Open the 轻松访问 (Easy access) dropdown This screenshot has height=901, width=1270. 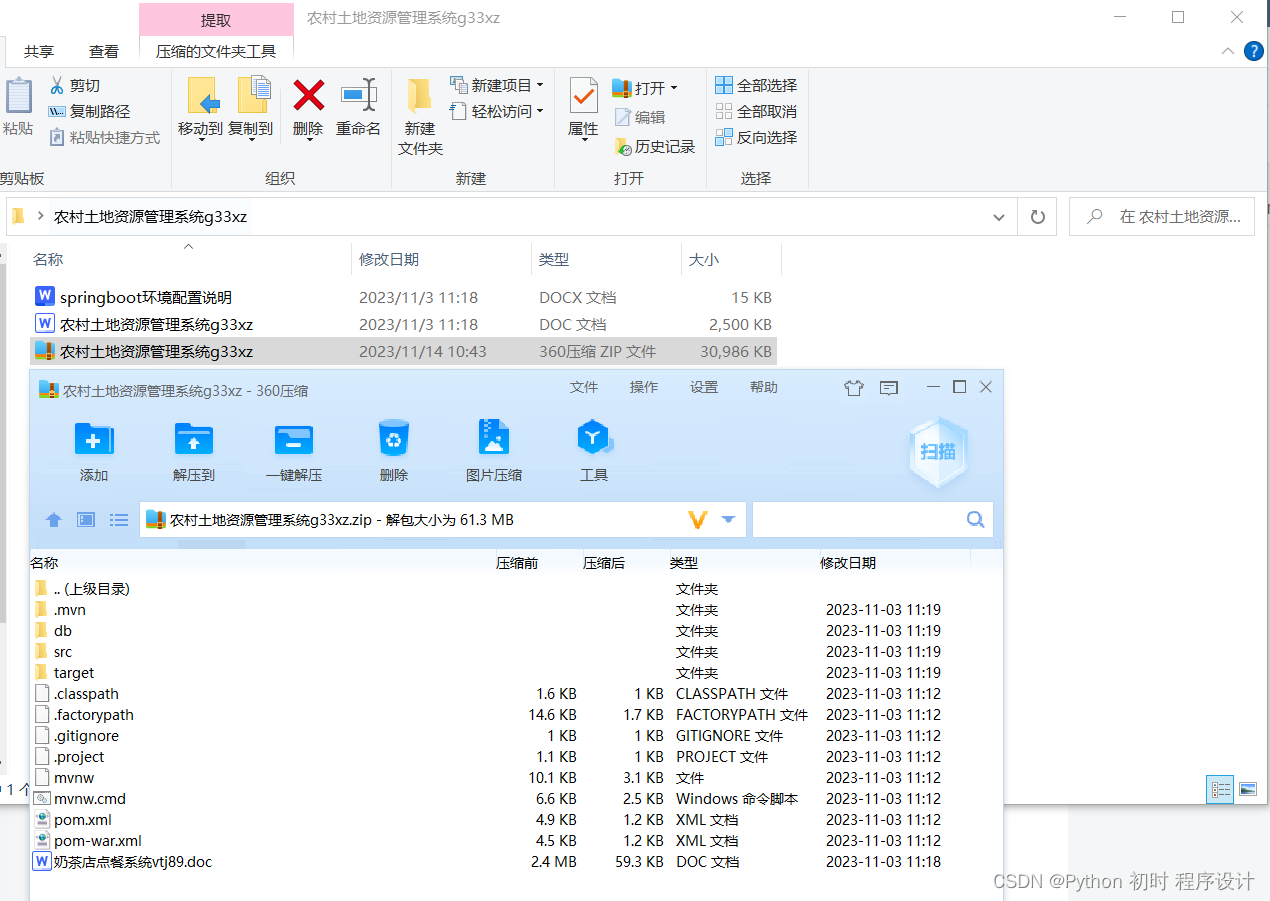click(x=497, y=111)
